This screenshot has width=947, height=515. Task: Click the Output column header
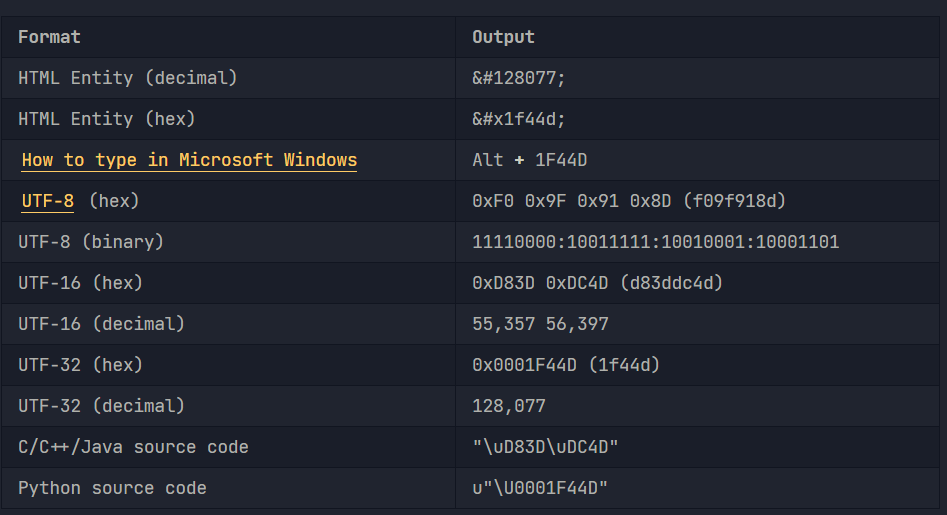[503, 37]
